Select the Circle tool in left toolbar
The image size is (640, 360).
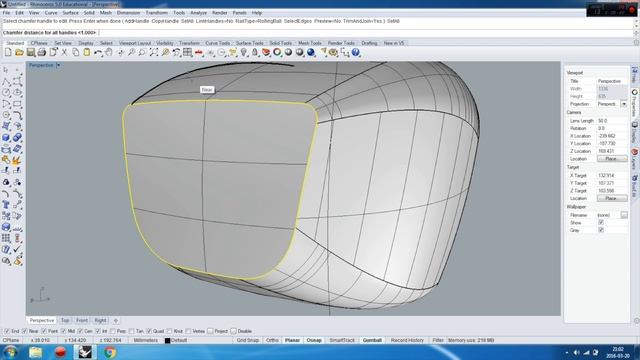[x=6, y=93]
